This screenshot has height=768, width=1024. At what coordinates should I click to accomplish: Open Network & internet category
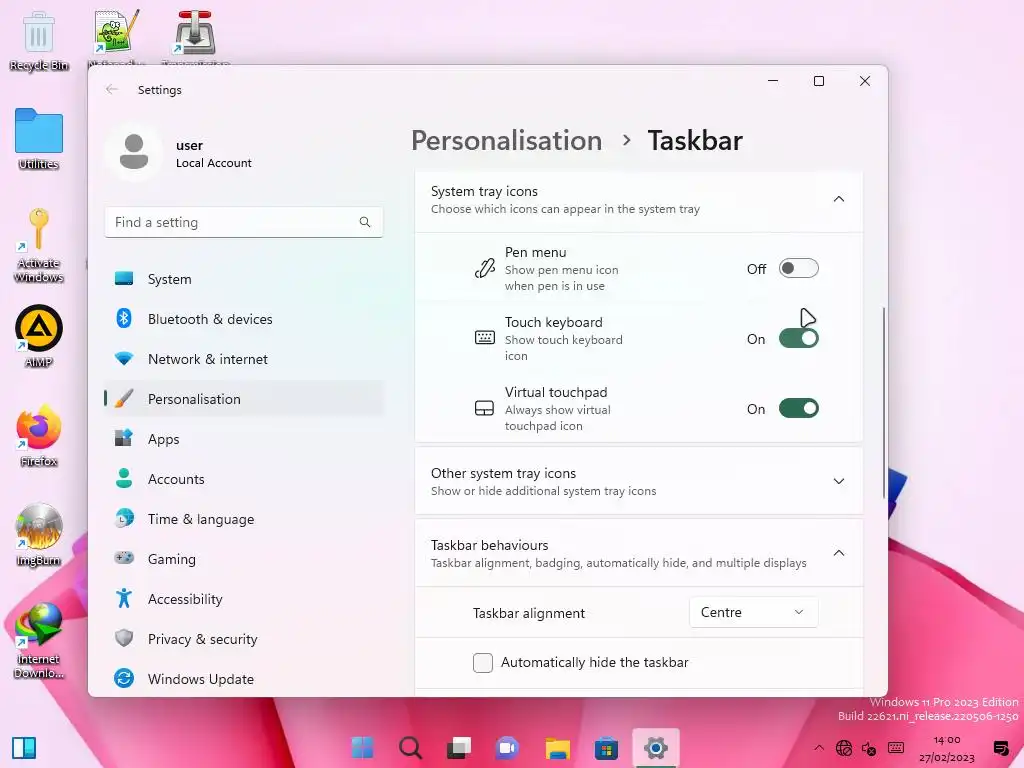point(244,359)
